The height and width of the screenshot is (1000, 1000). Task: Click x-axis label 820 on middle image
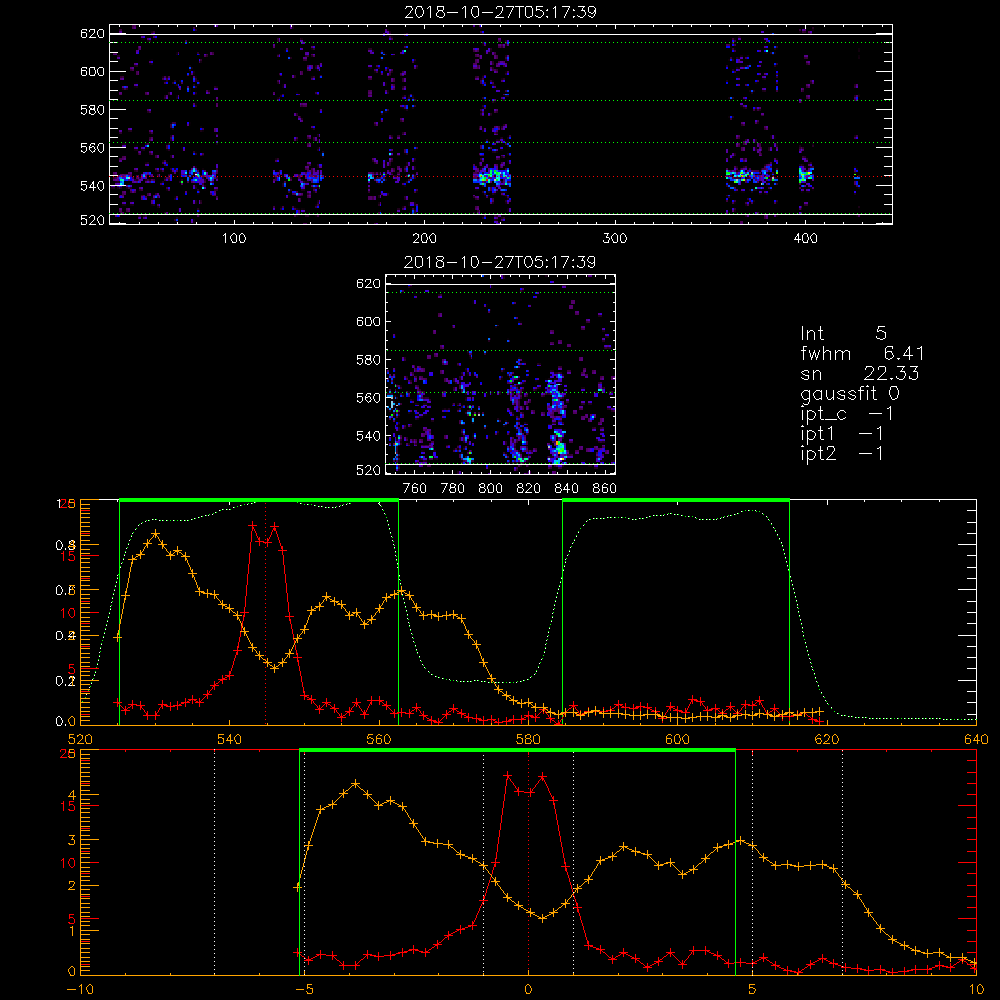(x=529, y=489)
